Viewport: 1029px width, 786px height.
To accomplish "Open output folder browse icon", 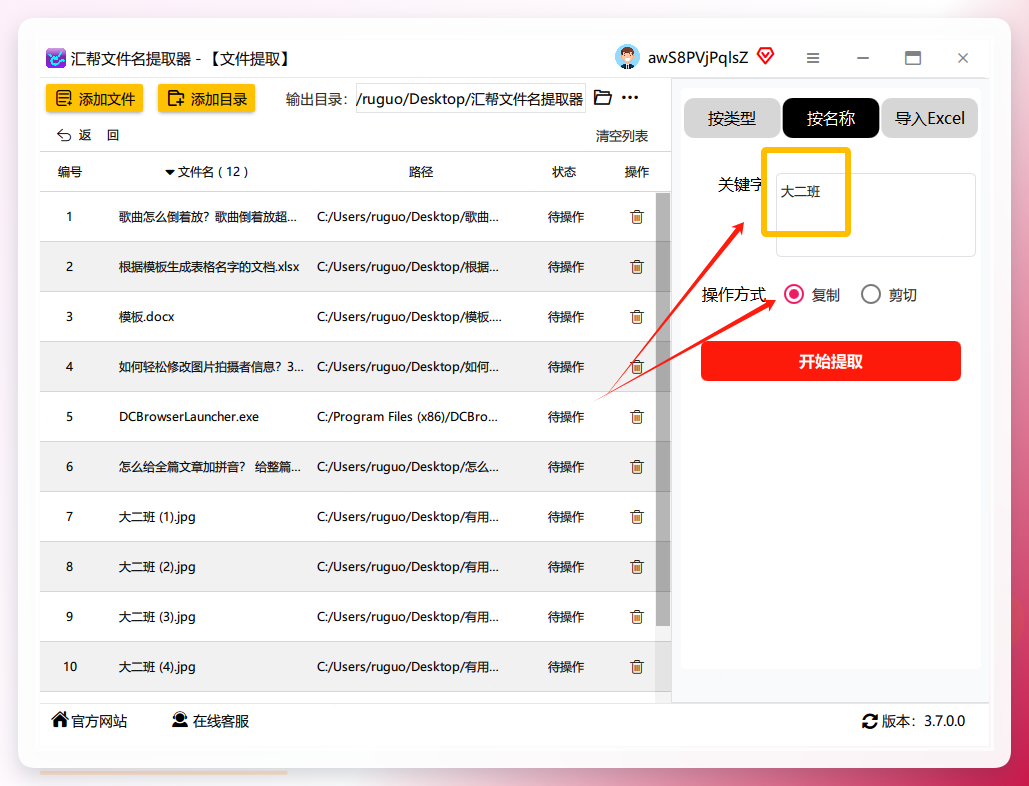I will [602, 98].
